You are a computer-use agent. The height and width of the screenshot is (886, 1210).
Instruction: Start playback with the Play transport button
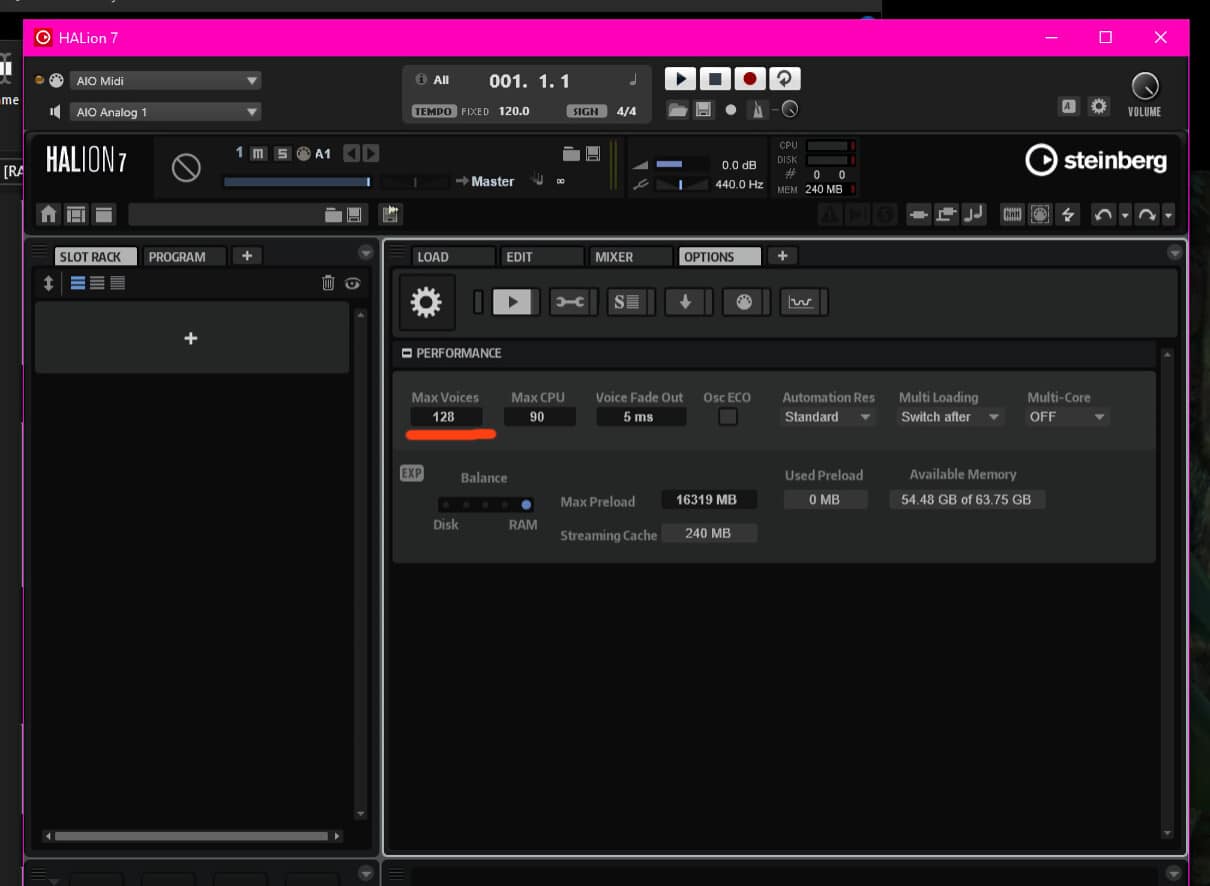[x=680, y=78]
